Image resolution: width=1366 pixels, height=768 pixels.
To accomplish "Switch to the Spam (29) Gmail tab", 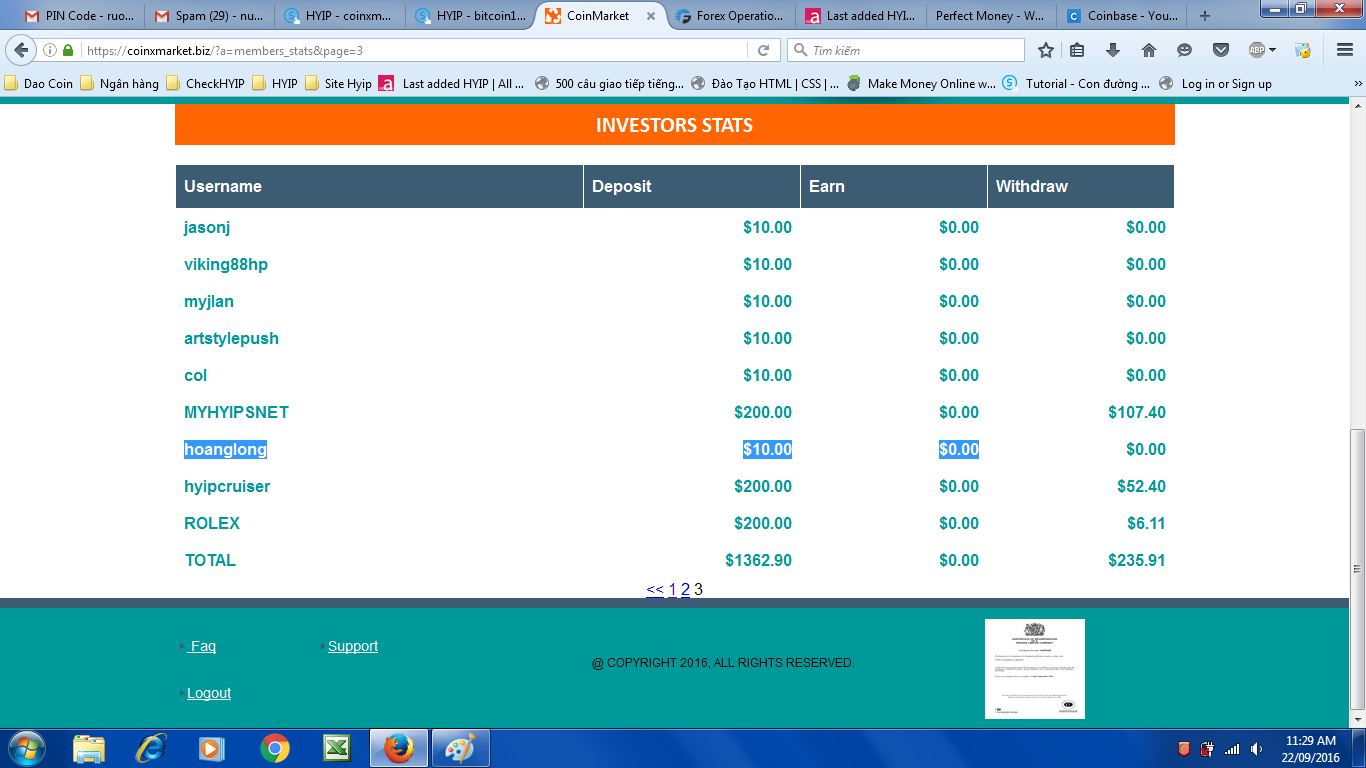I will (x=209, y=16).
